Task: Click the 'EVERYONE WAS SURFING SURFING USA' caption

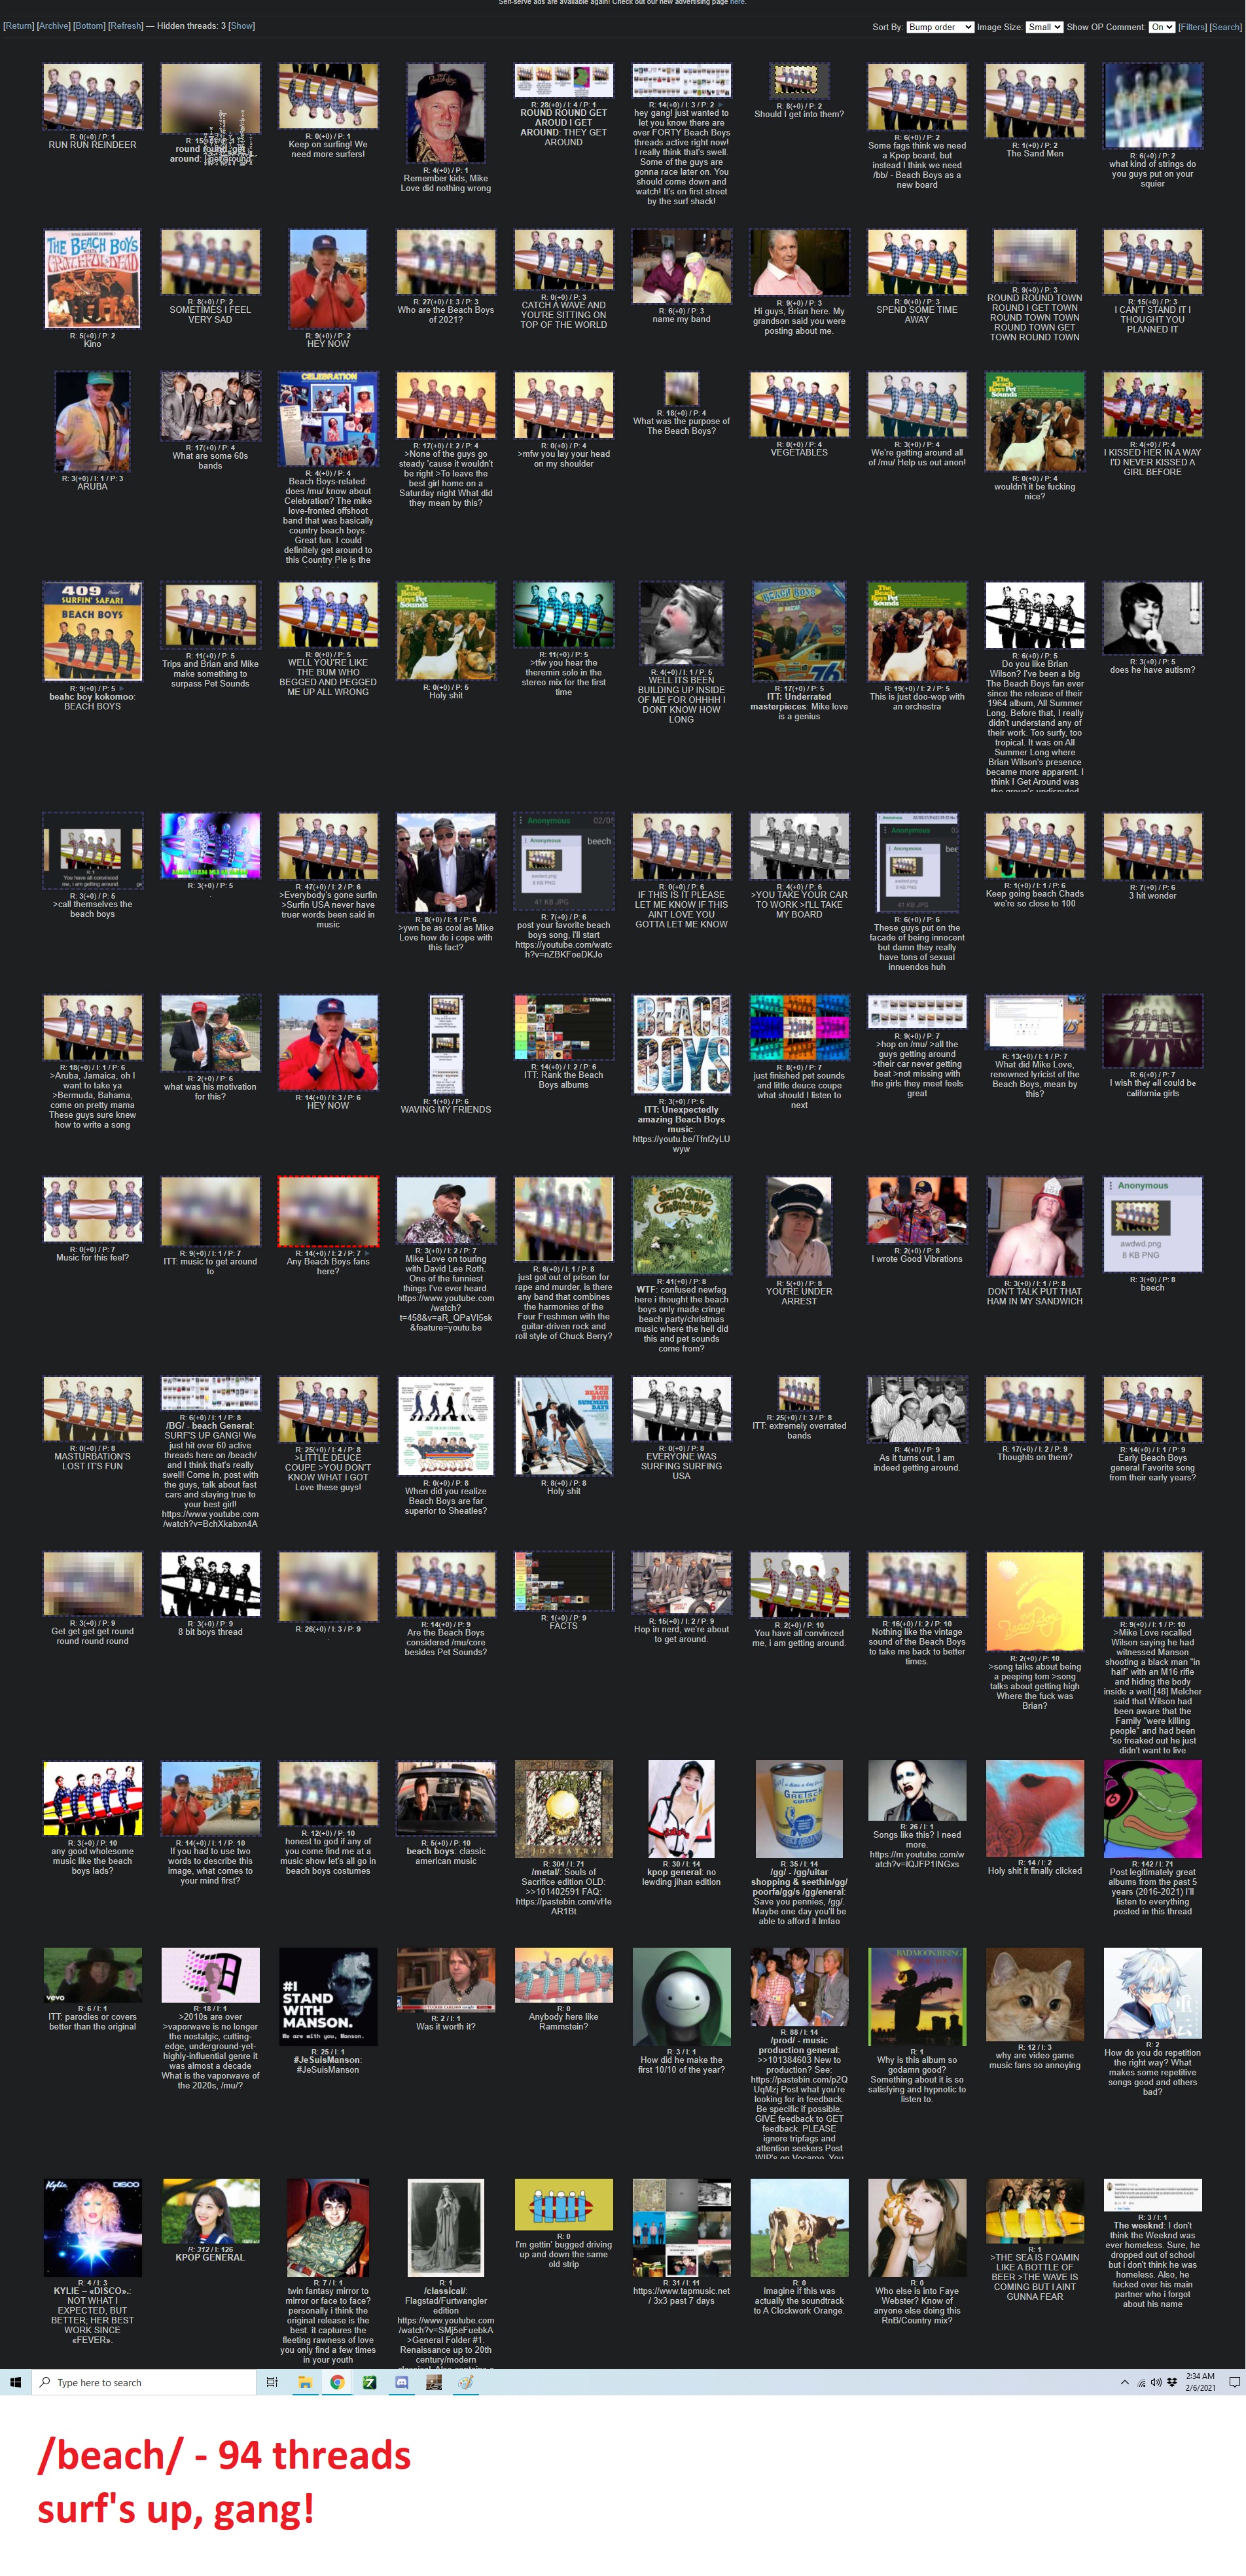Action: (681, 1466)
